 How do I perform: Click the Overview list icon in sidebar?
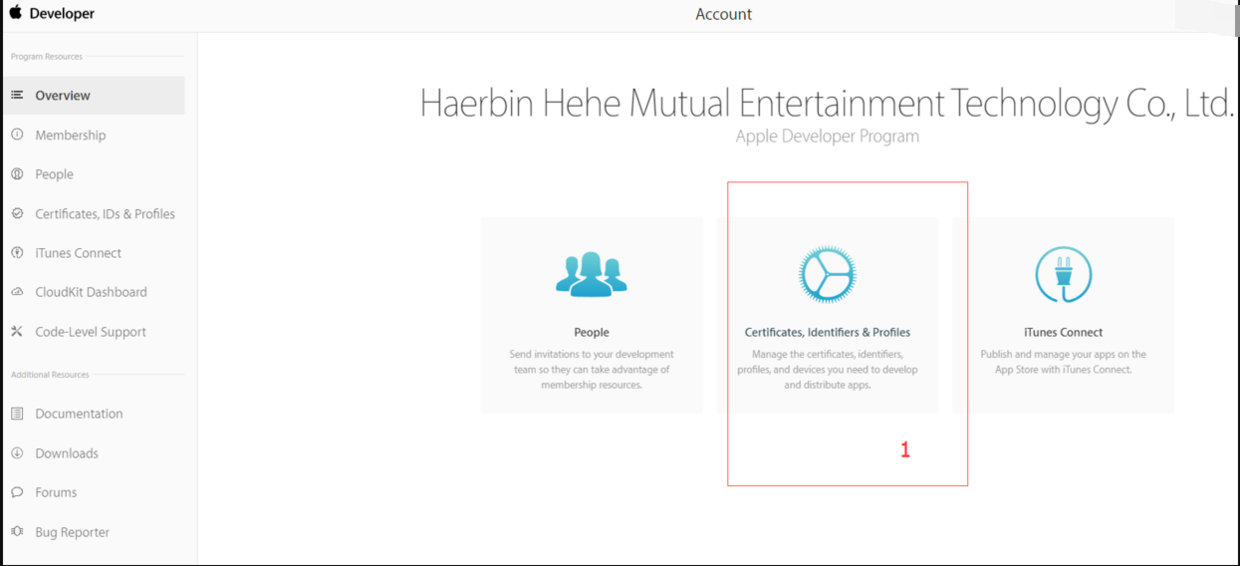point(17,95)
